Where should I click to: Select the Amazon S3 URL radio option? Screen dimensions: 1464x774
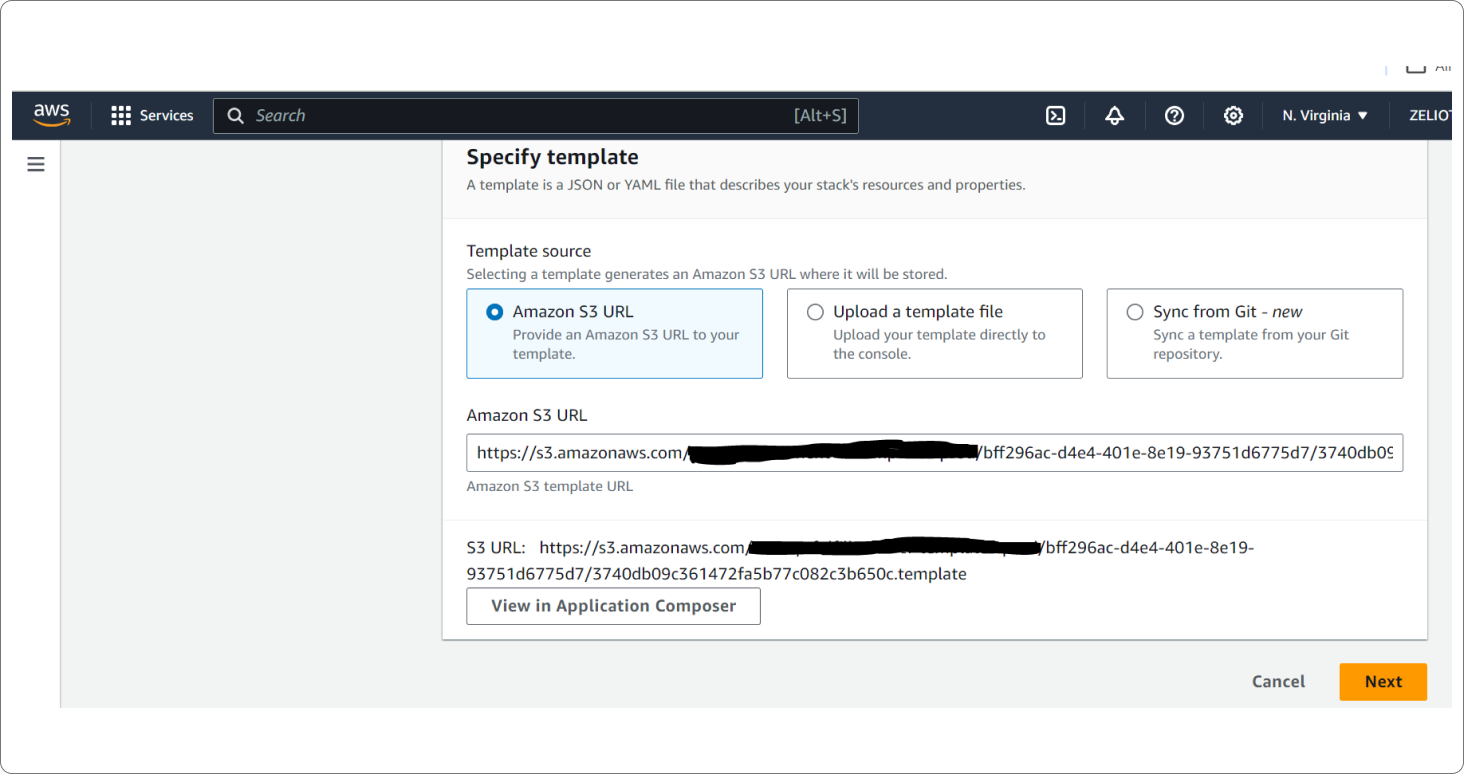(x=494, y=312)
